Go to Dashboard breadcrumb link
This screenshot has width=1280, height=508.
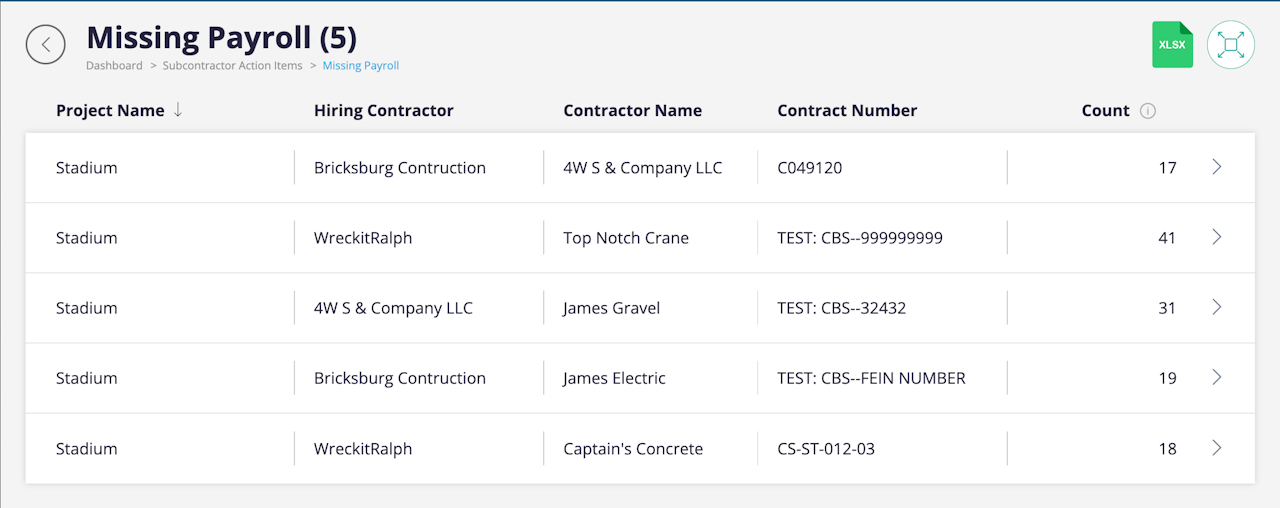pos(114,66)
